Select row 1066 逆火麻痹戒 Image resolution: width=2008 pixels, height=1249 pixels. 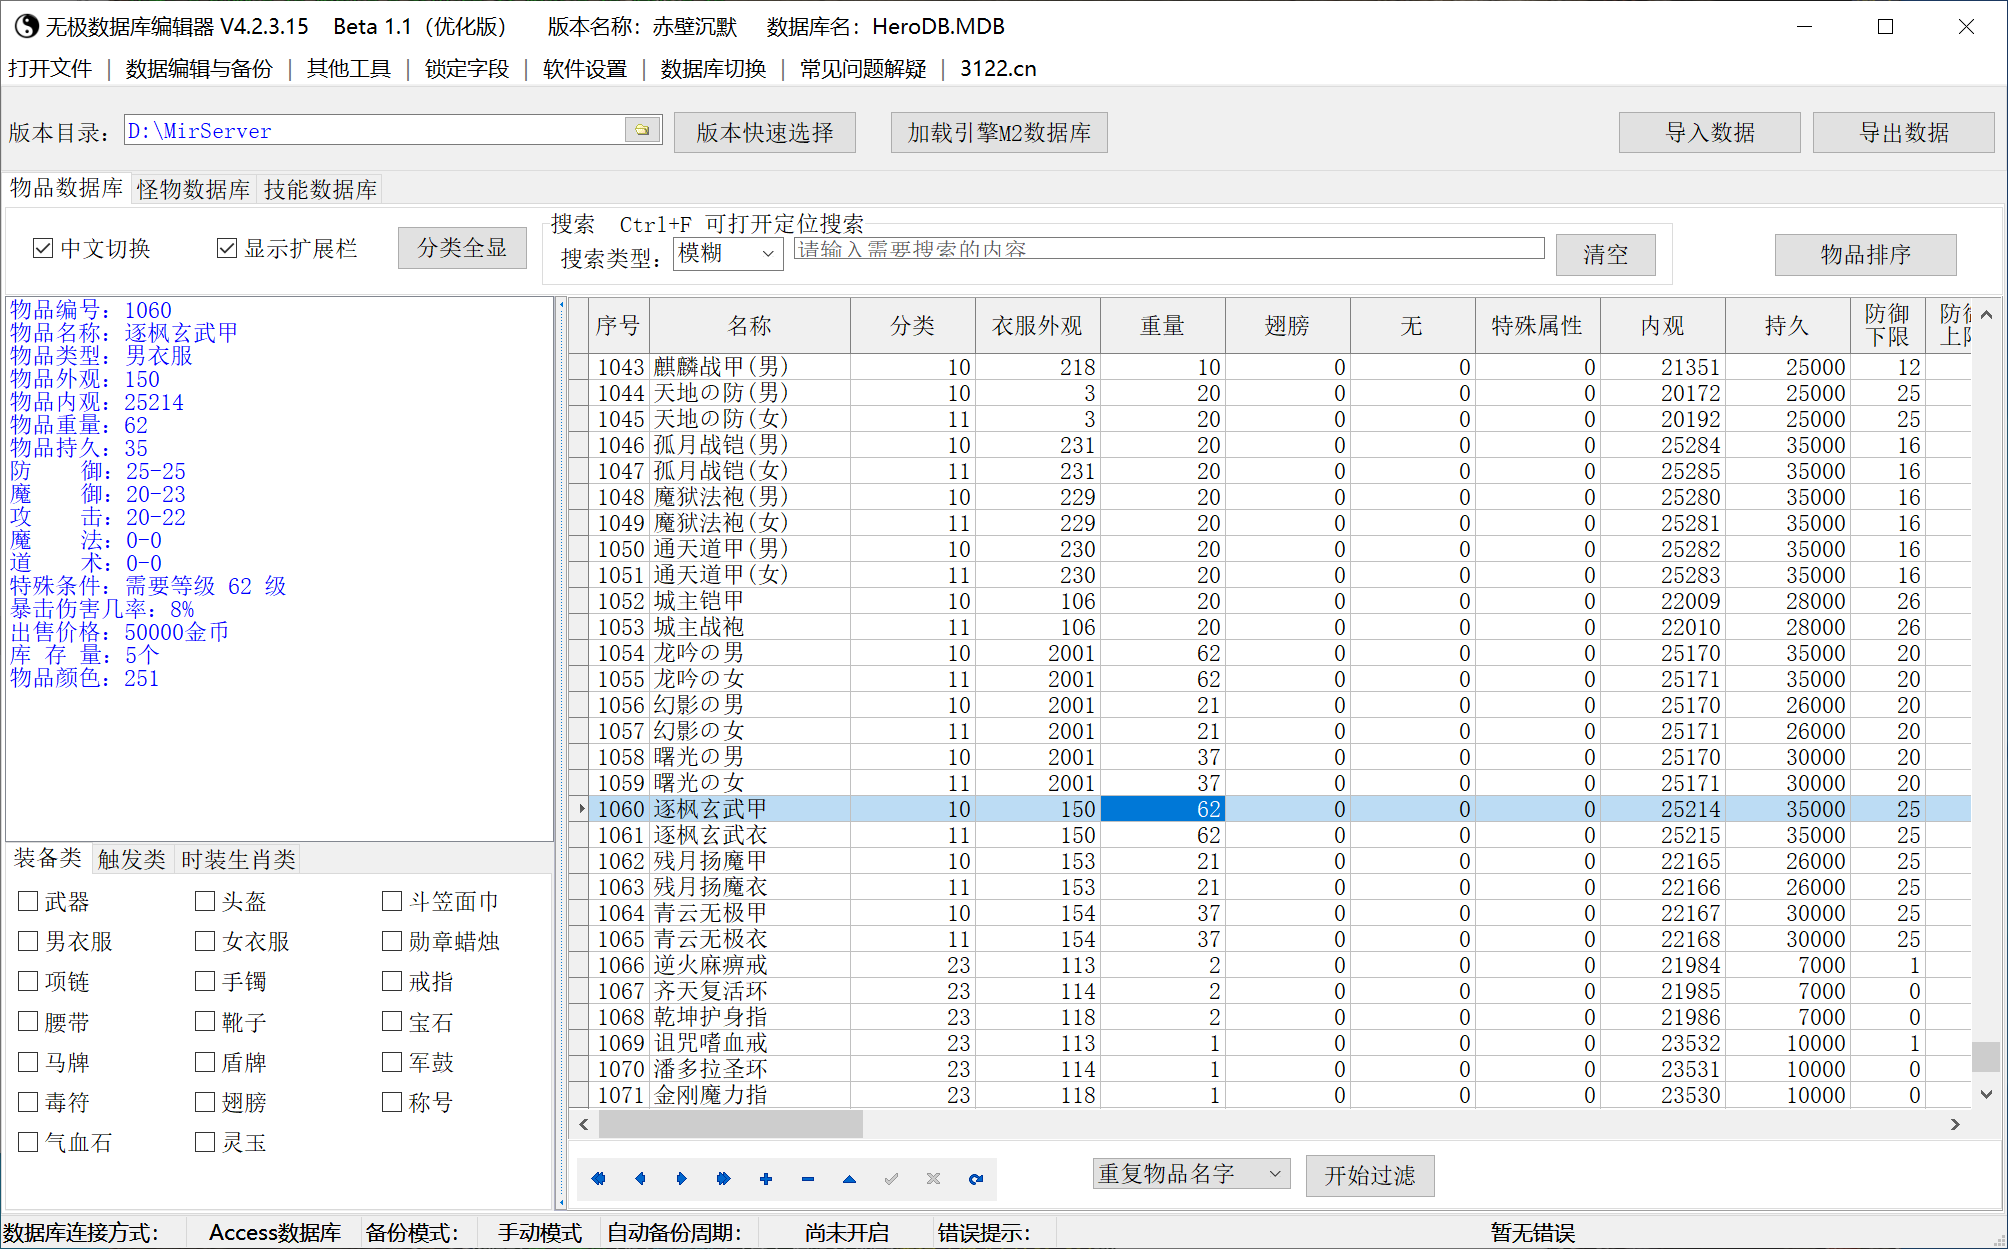point(1270,965)
